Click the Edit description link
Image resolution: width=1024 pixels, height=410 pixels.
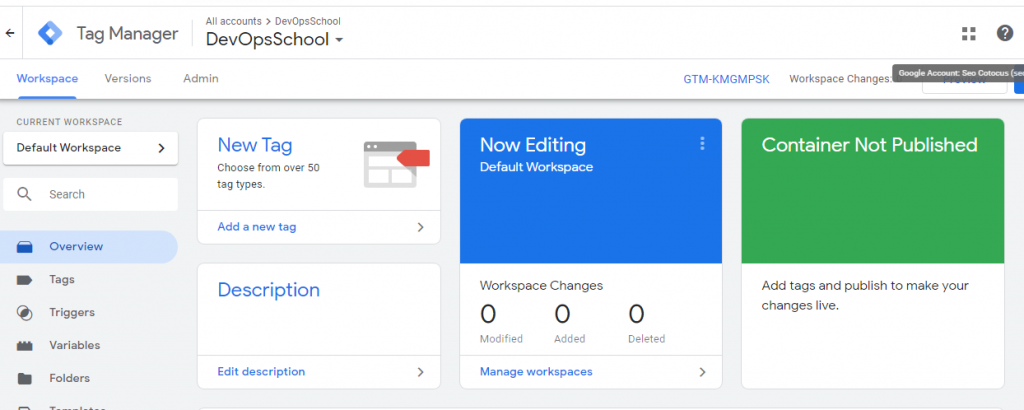(x=261, y=372)
